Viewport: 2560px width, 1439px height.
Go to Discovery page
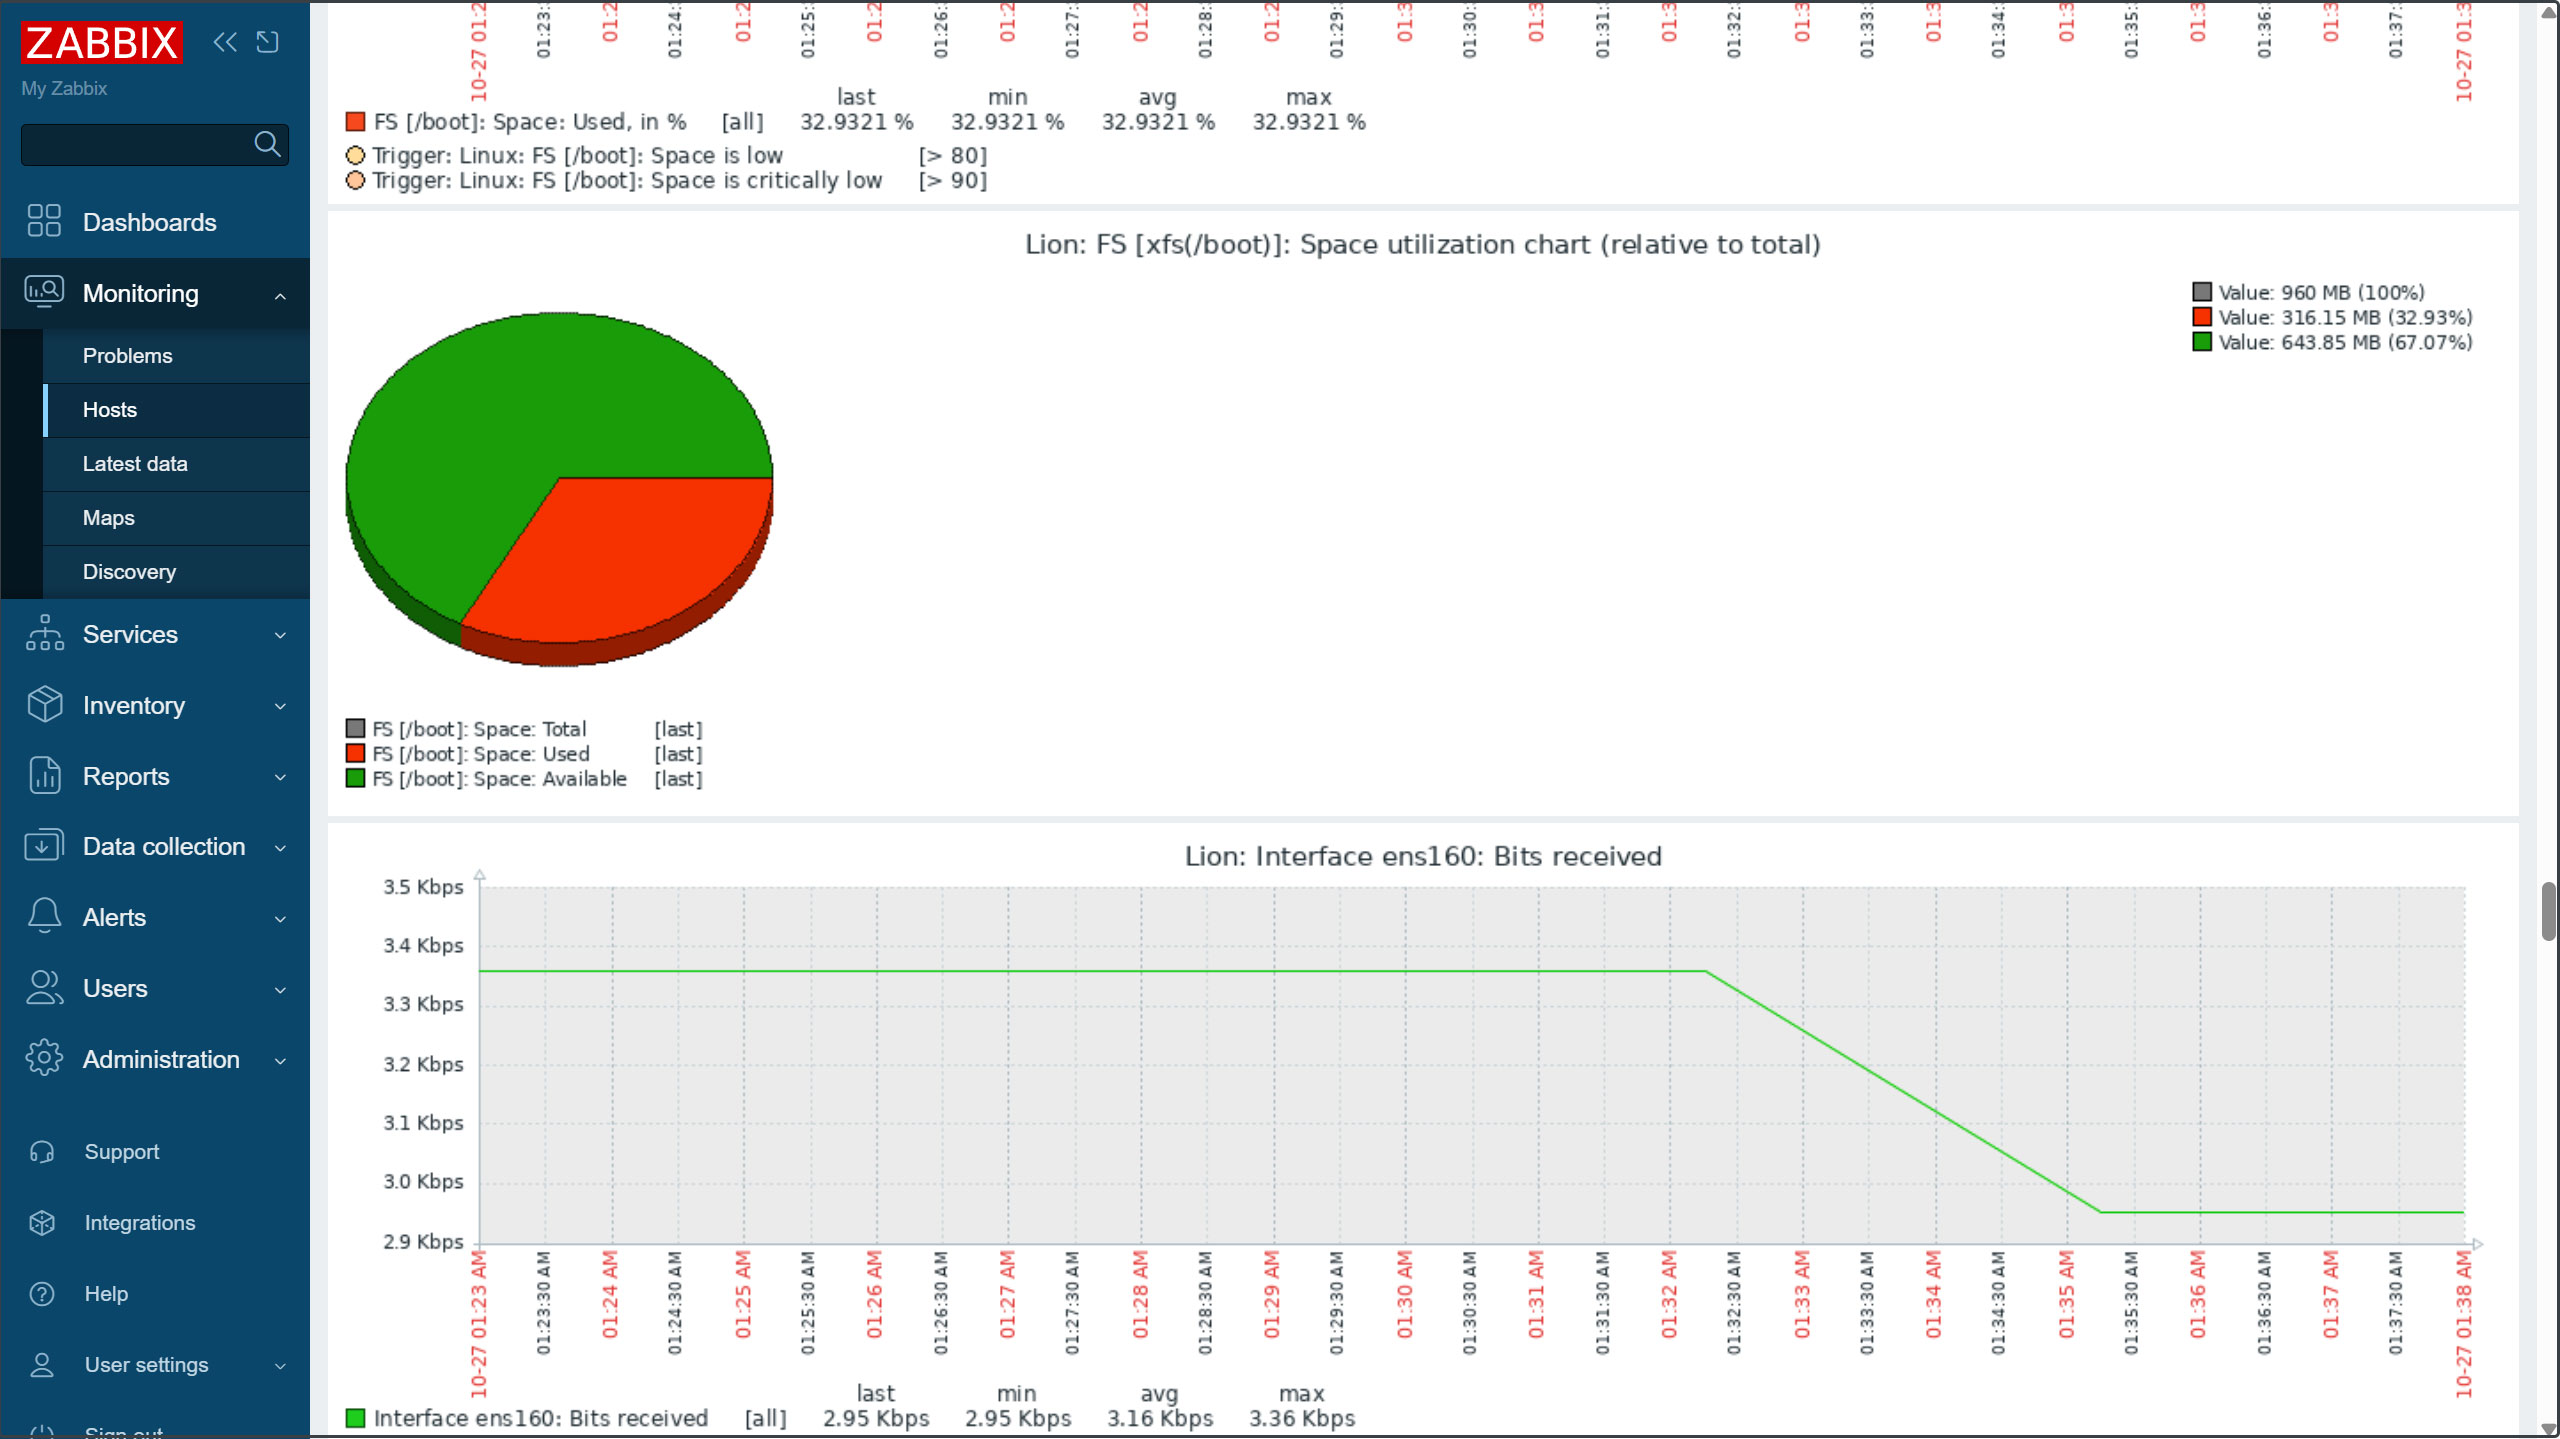pyautogui.click(x=129, y=572)
